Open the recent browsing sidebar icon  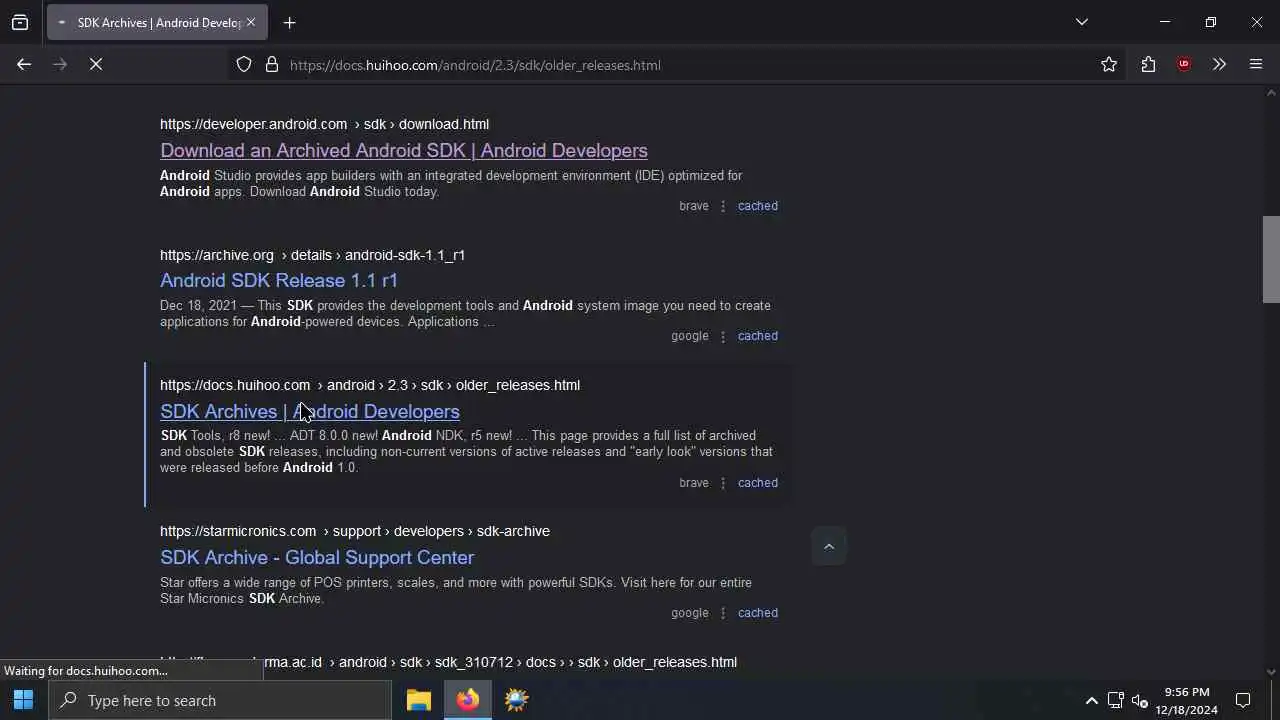(20, 22)
